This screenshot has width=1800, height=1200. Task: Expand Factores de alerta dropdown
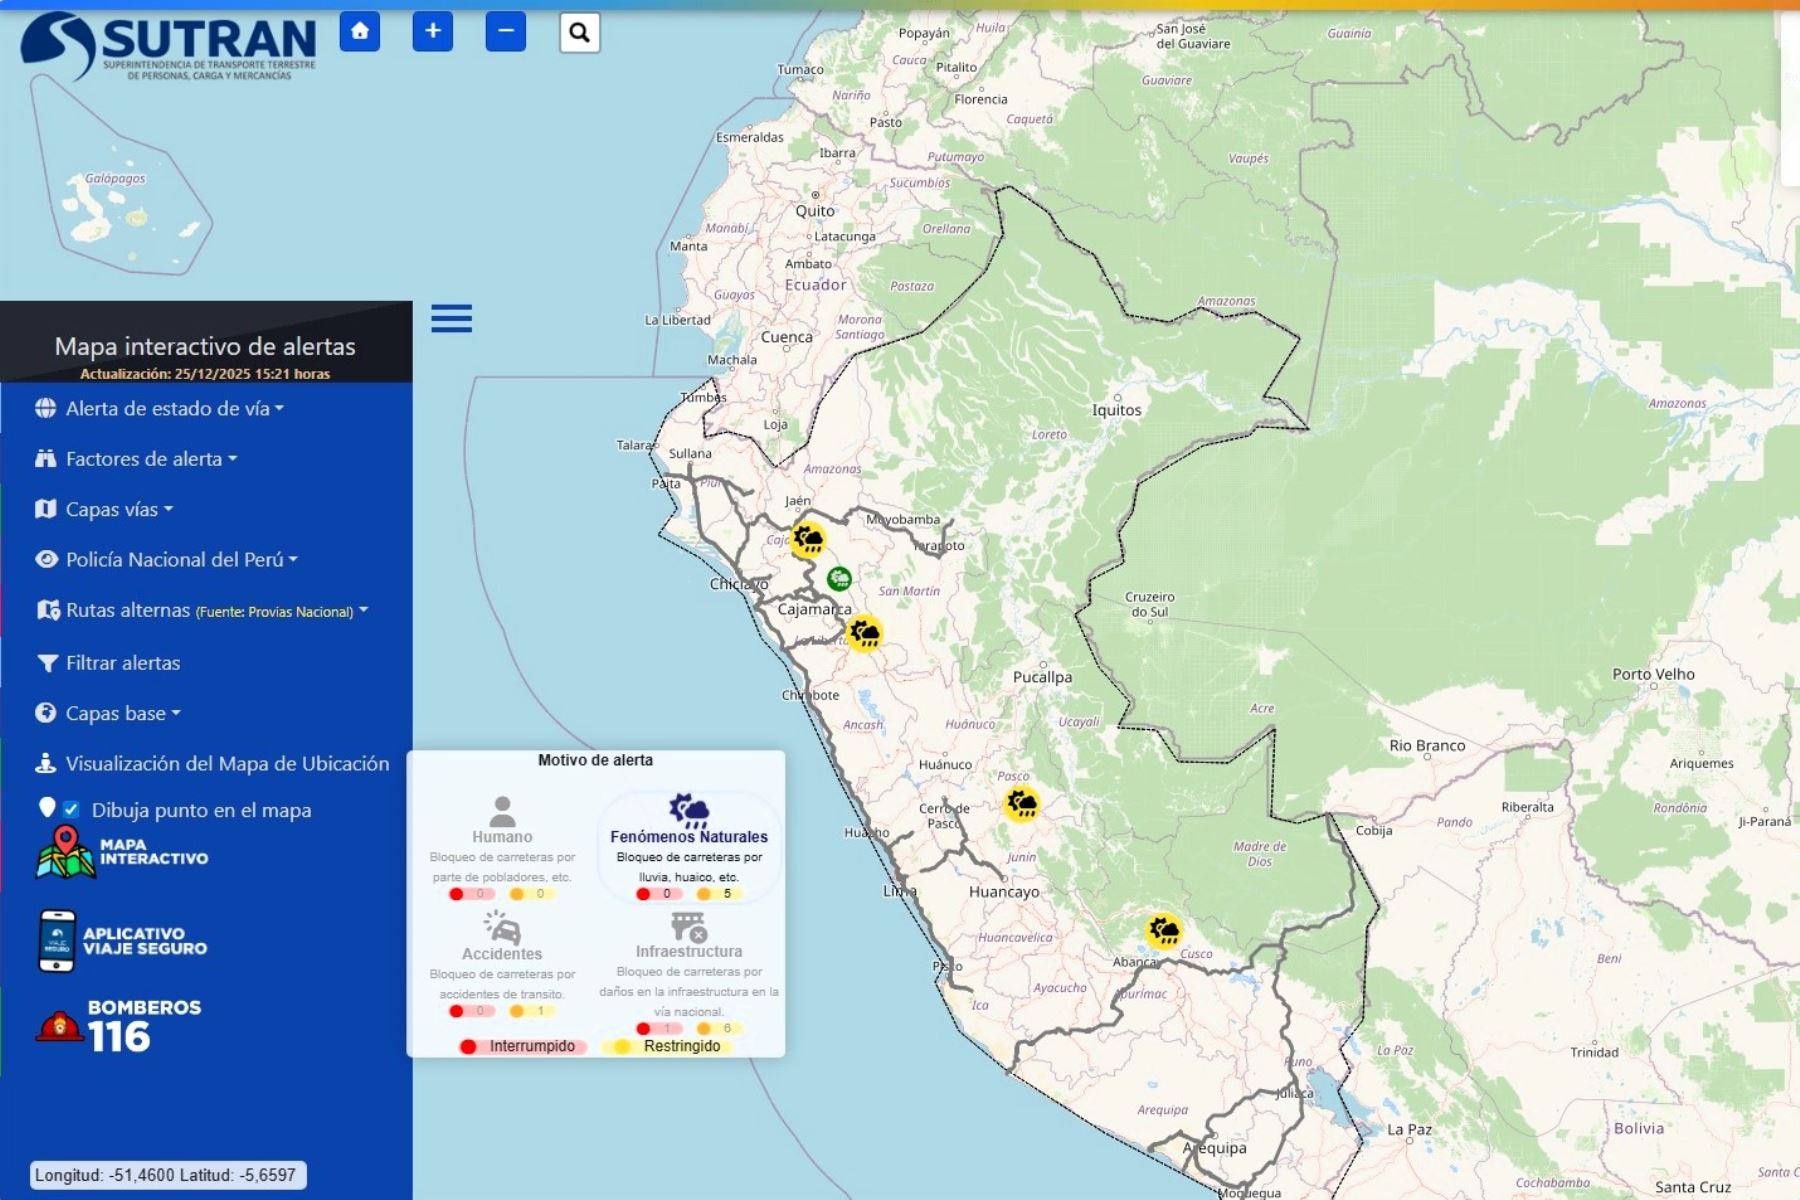pyautogui.click(x=151, y=459)
